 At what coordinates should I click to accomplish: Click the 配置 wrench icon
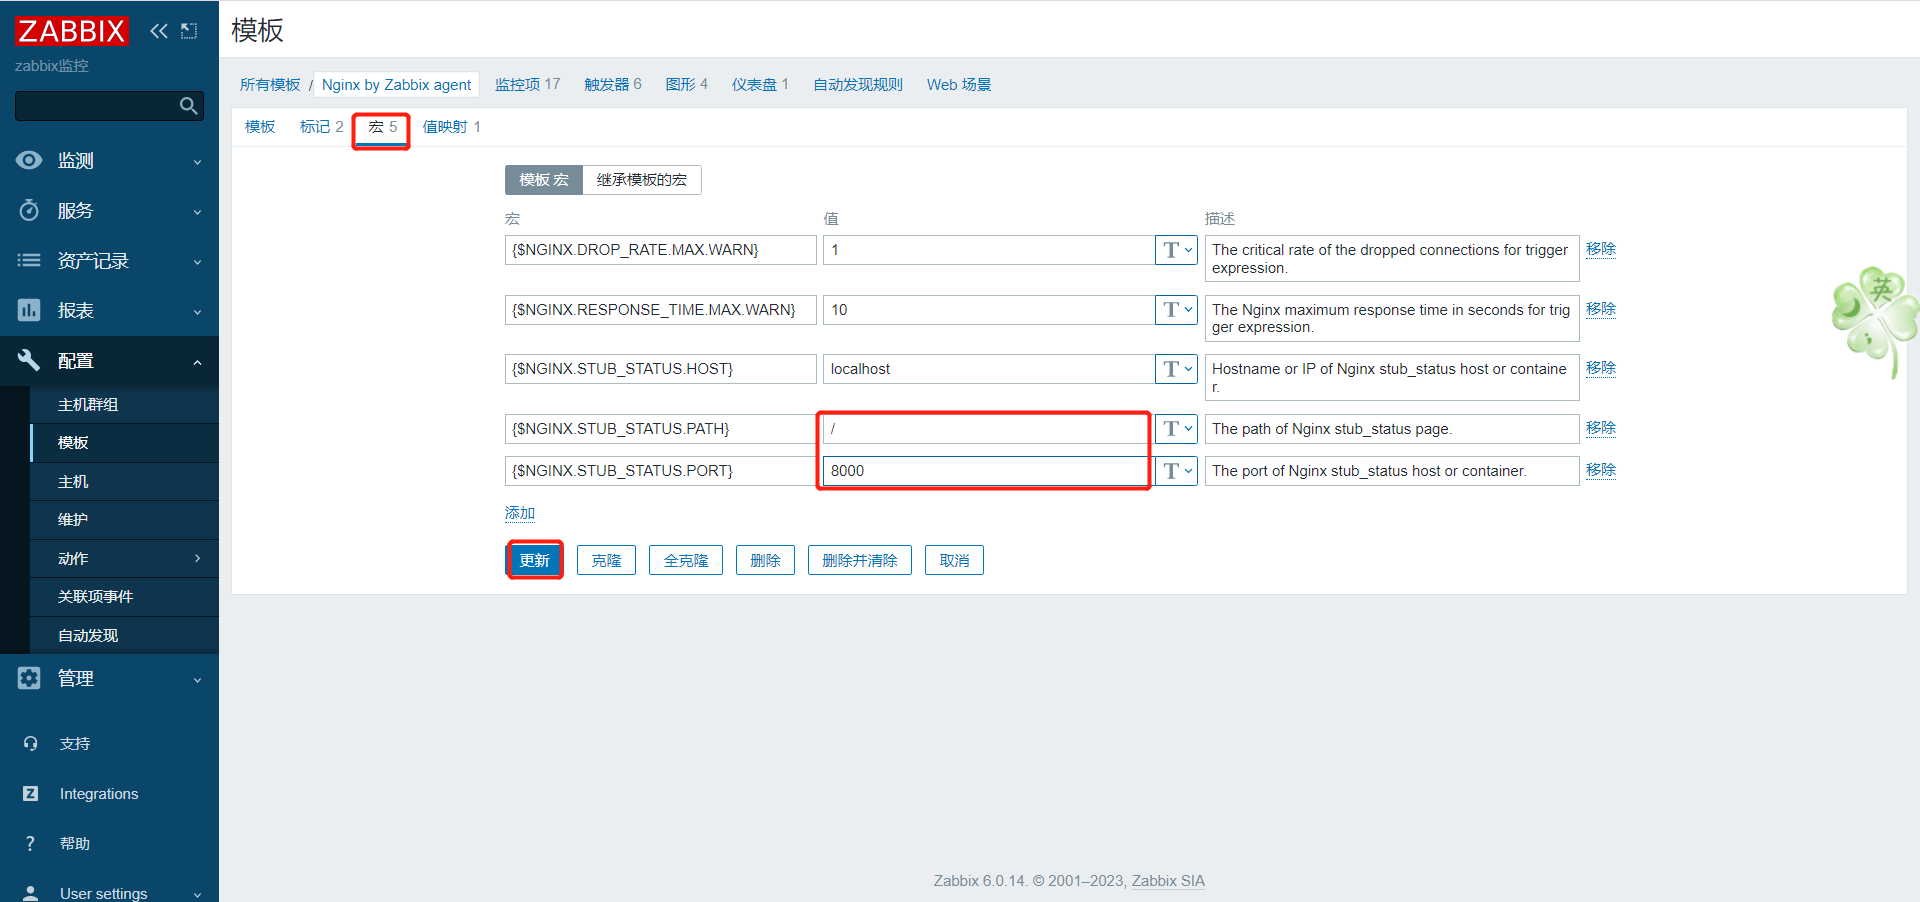coord(29,360)
